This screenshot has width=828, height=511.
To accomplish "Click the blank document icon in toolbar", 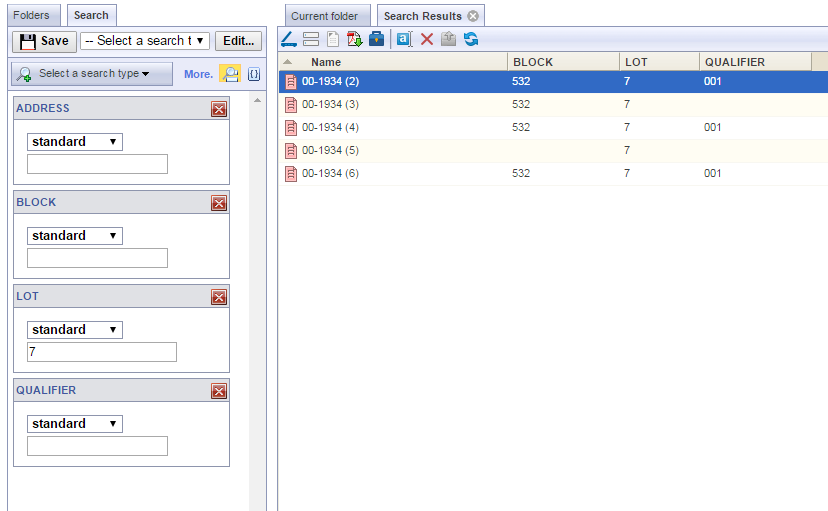I will point(333,39).
